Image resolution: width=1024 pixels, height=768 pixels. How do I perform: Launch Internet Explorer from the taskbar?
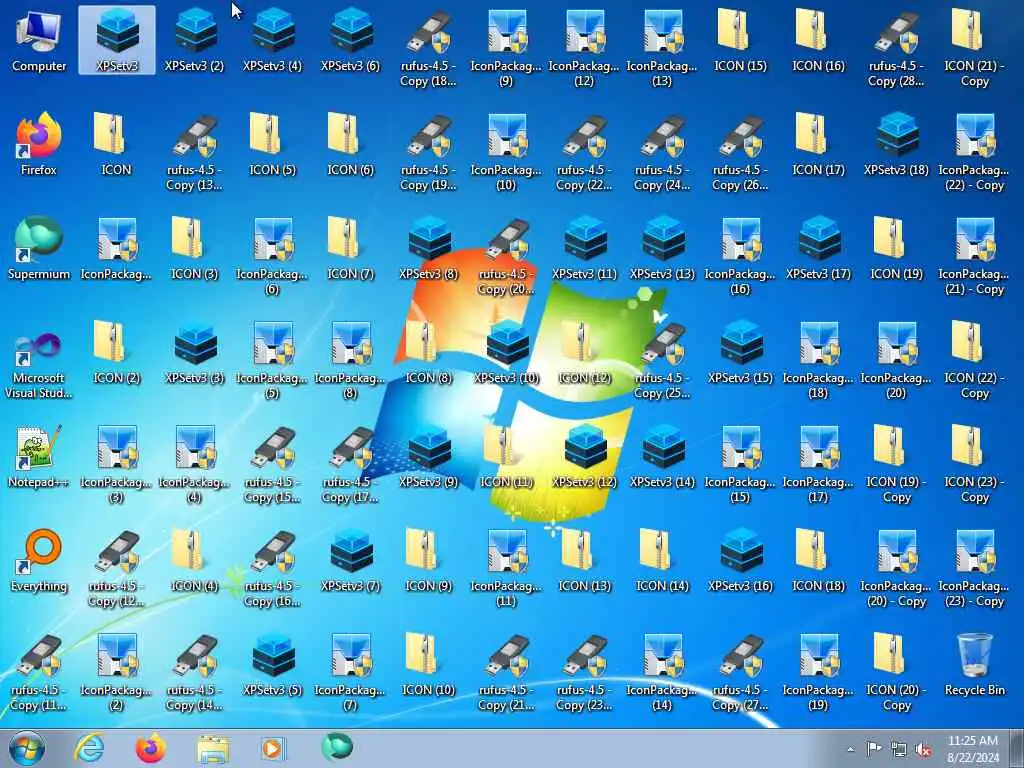click(88, 748)
